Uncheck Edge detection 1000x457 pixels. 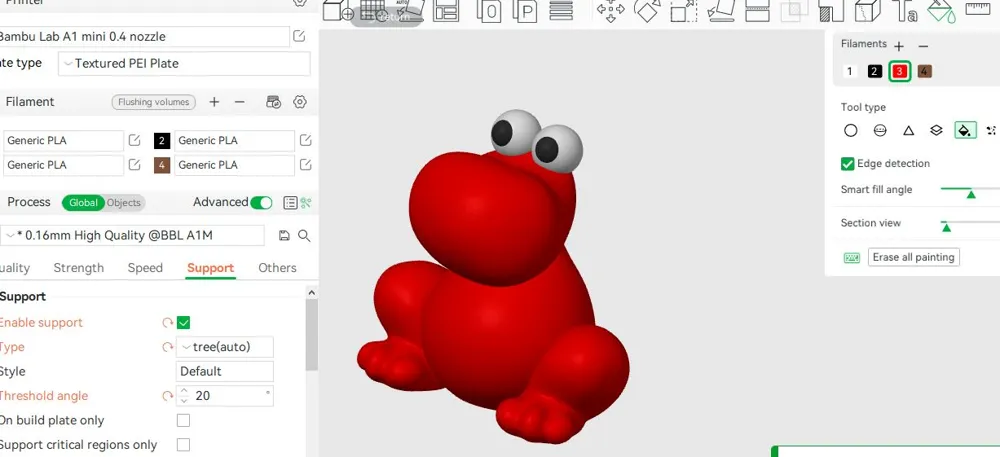(847, 164)
